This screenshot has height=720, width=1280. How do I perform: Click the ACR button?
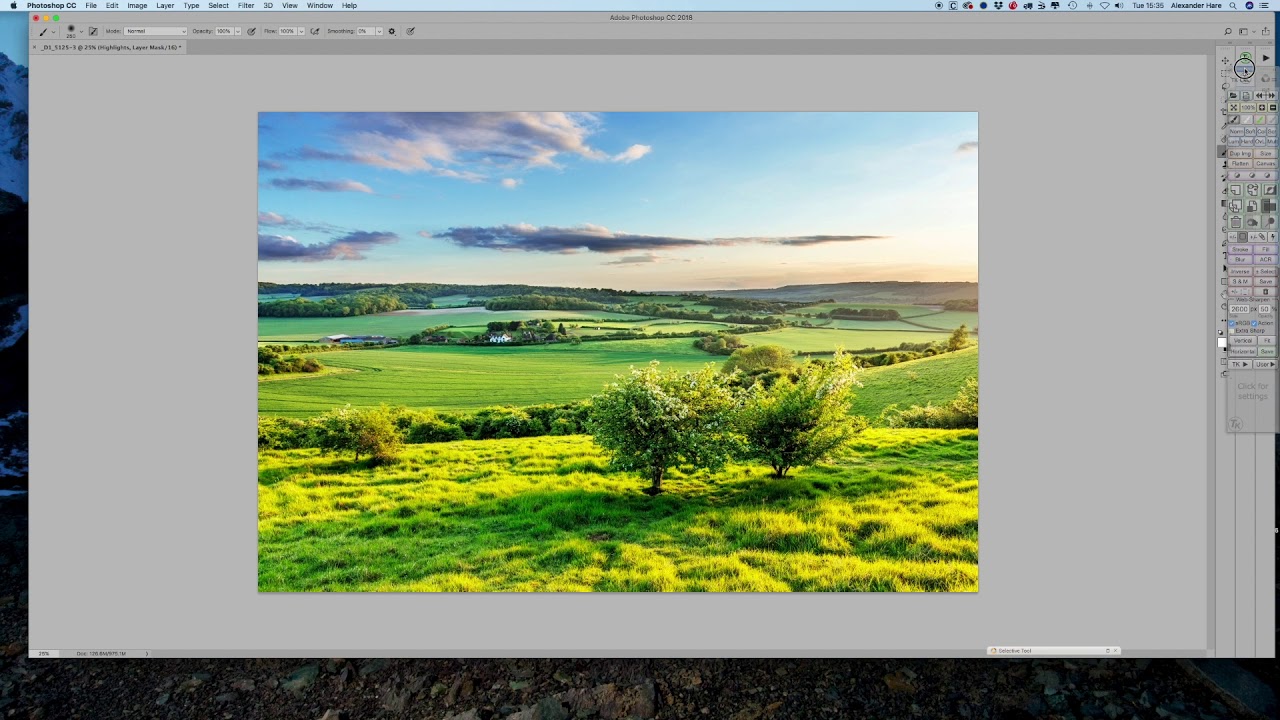1265,260
